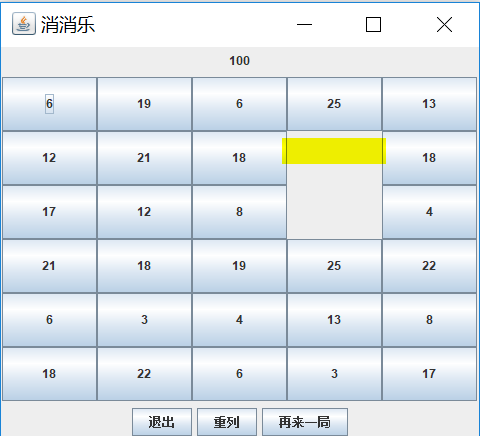The image size is (480, 436).
Task: Select the 13 tile between 4 and 8
Action: (x=334, y=320)
